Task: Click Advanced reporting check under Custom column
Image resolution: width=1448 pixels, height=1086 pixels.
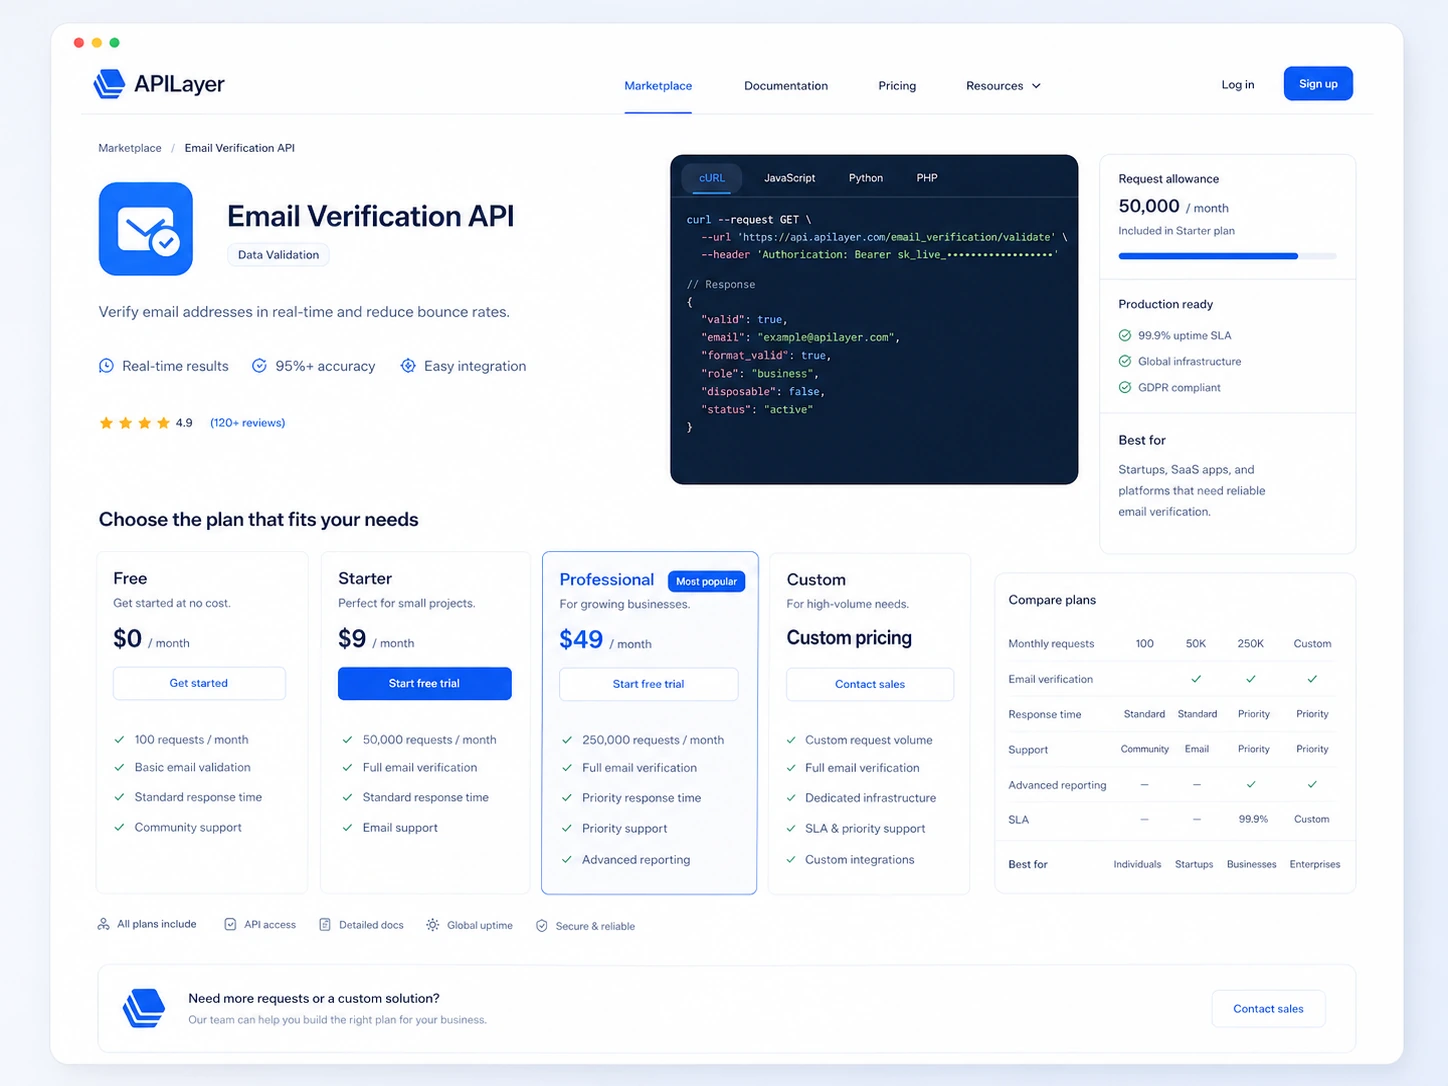Action: pos(1312,784)
